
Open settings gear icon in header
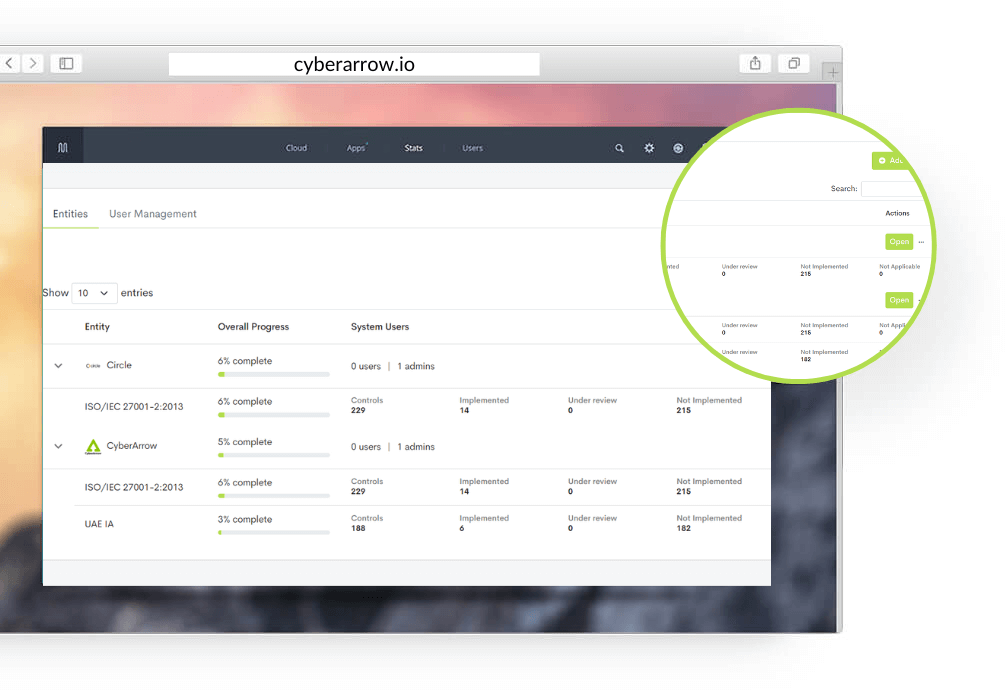[649, 148]
